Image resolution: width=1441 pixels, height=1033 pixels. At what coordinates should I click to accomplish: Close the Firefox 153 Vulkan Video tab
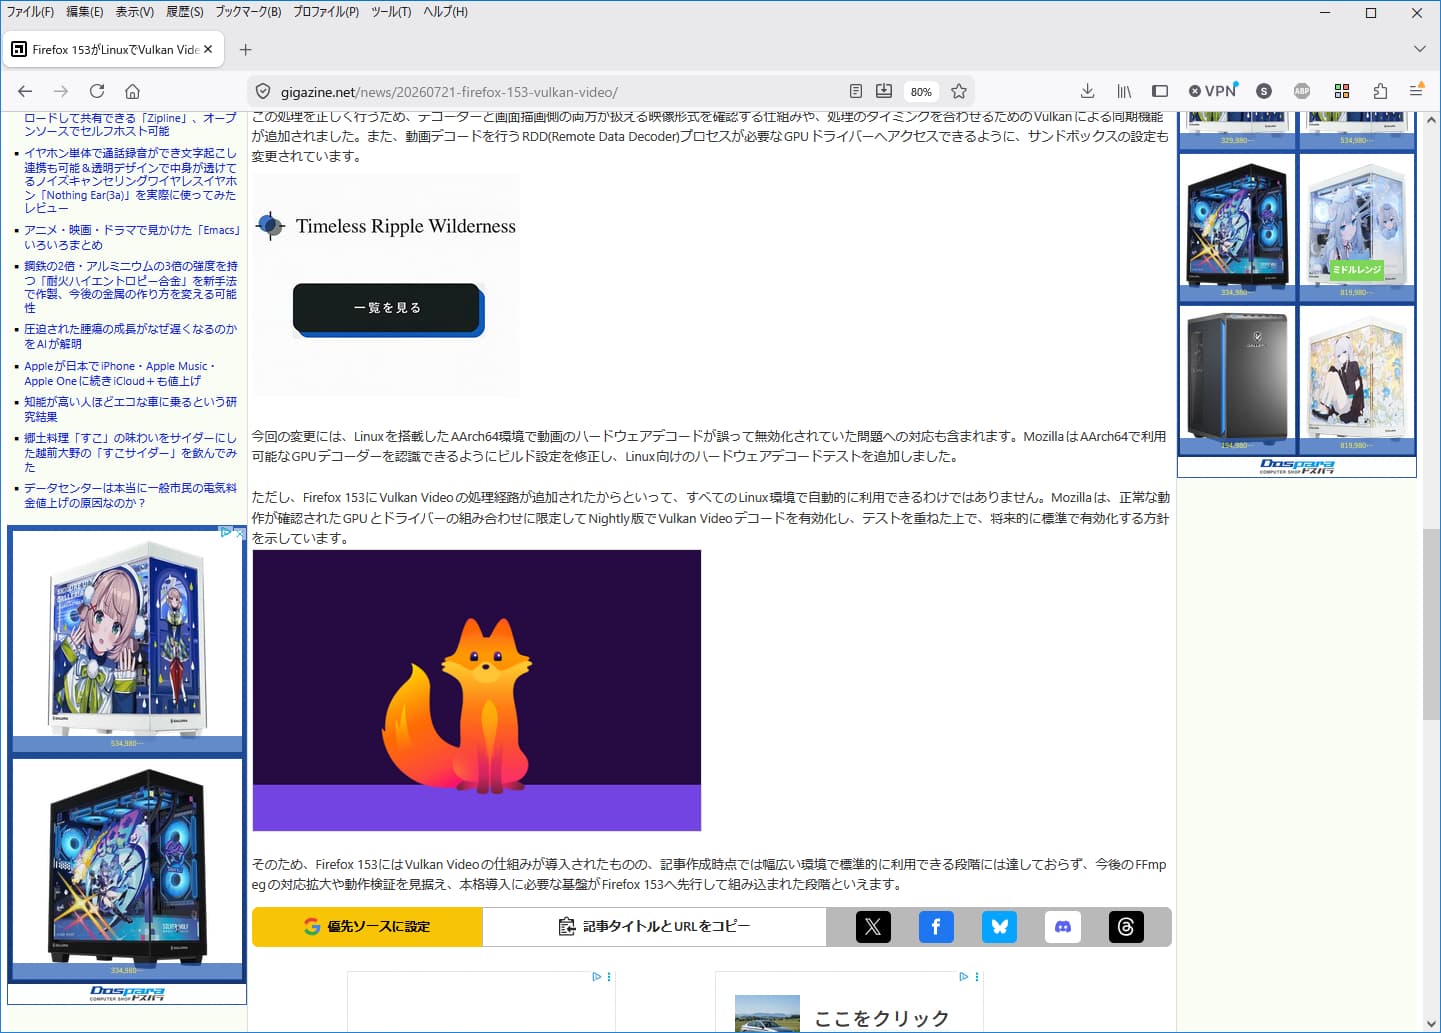pos(208,49)
